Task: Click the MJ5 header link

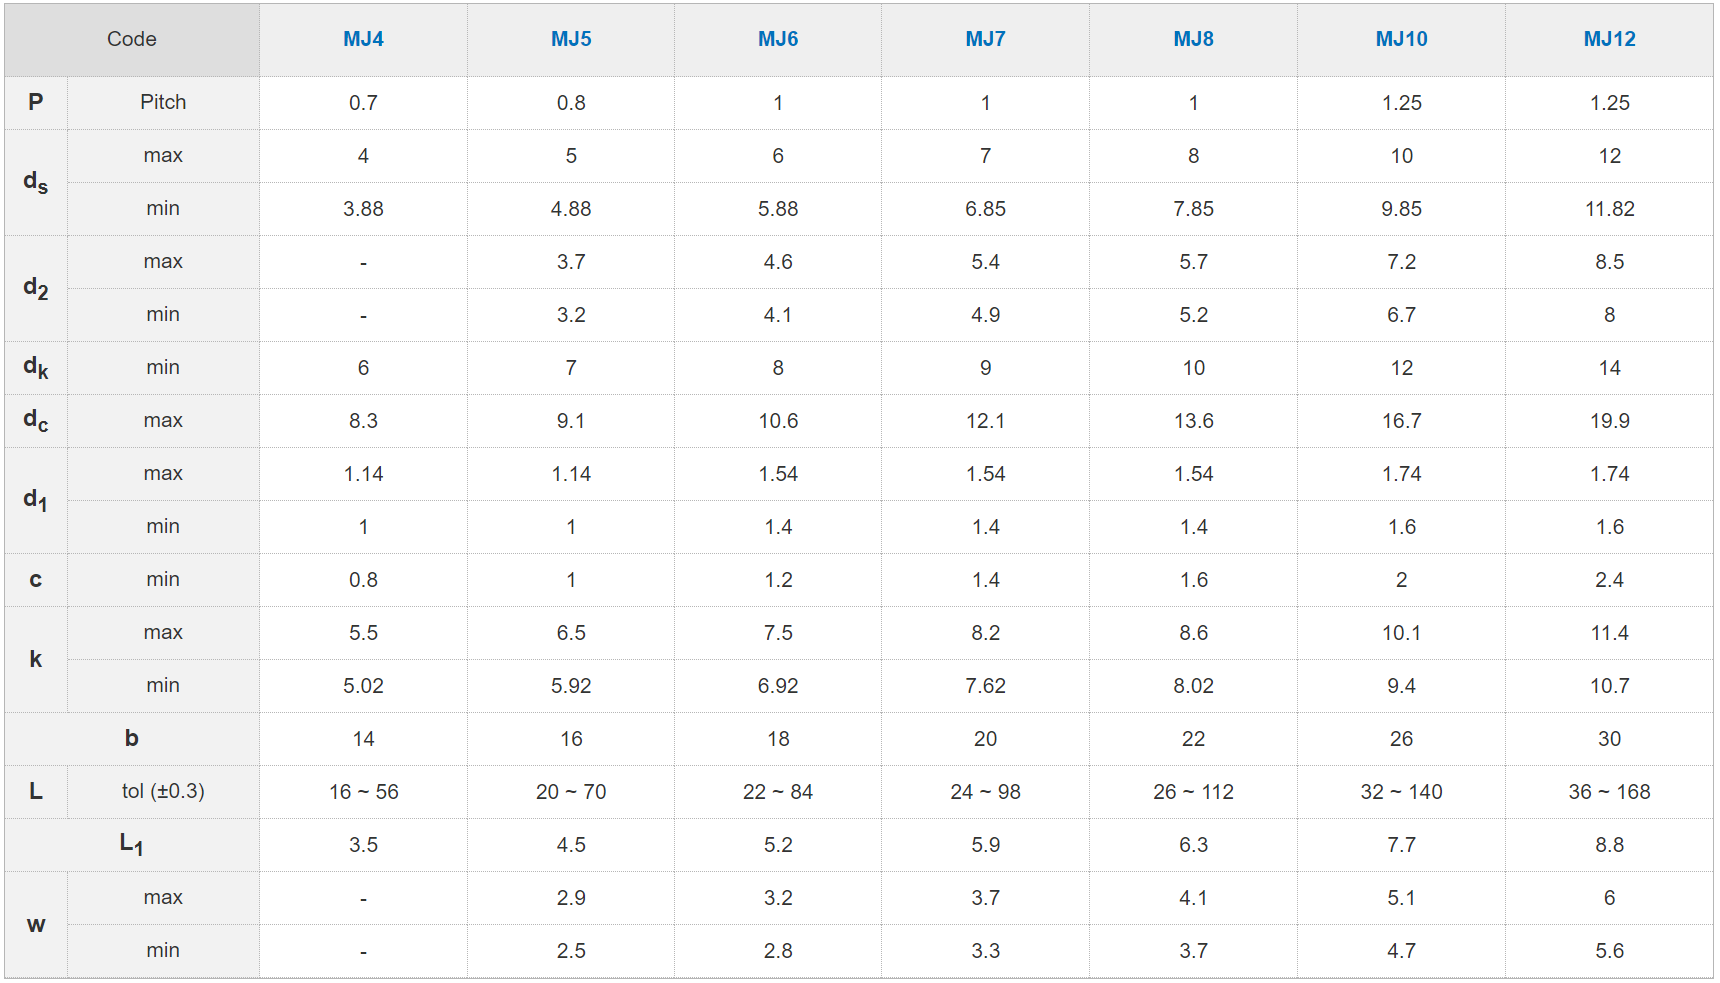Action: tap(571, 39)
